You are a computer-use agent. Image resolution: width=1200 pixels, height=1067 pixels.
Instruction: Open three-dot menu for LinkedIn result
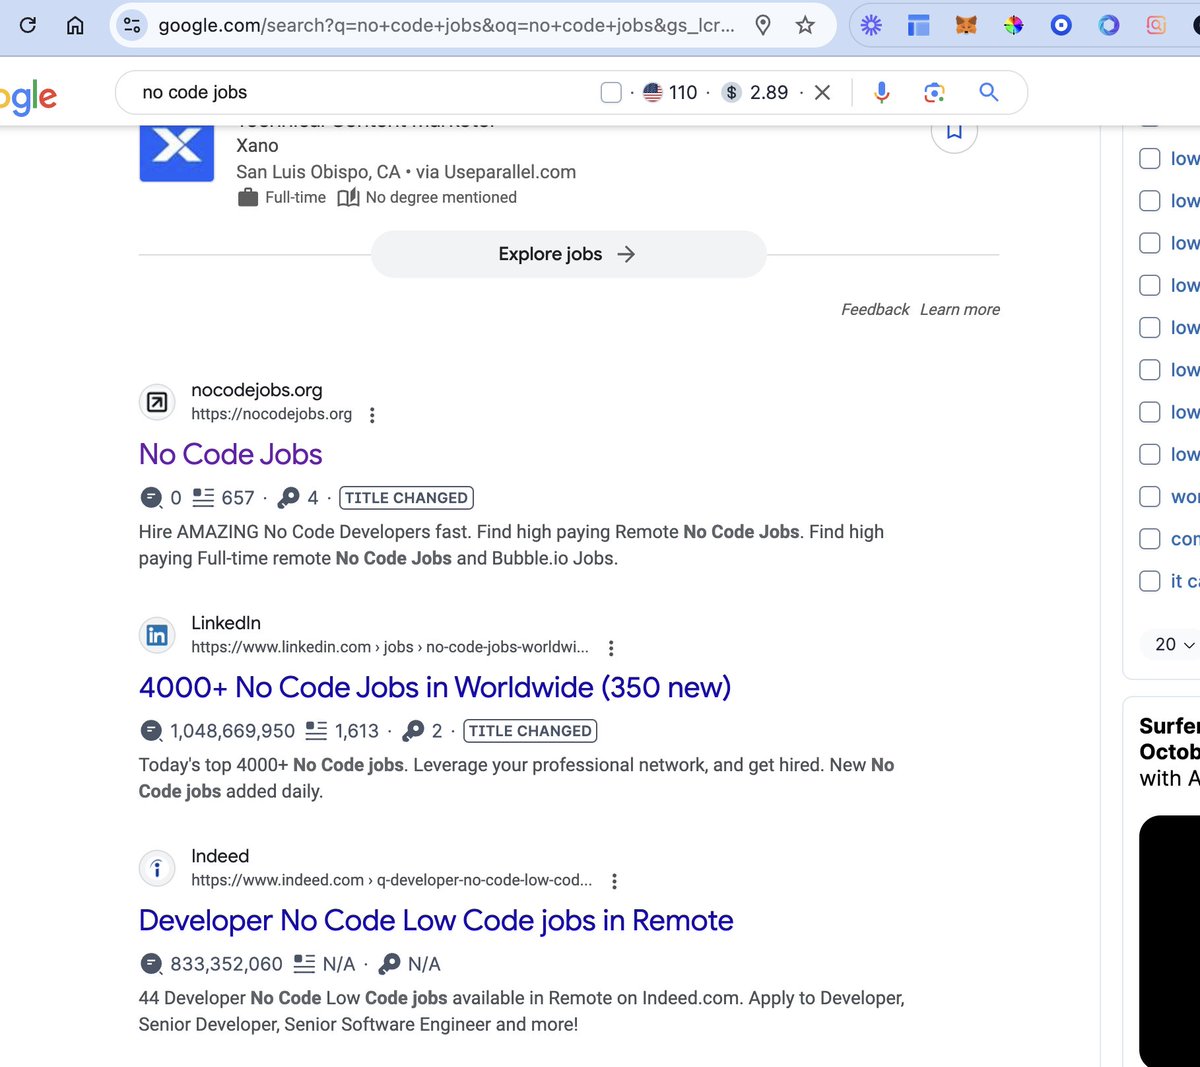[611, 648]
